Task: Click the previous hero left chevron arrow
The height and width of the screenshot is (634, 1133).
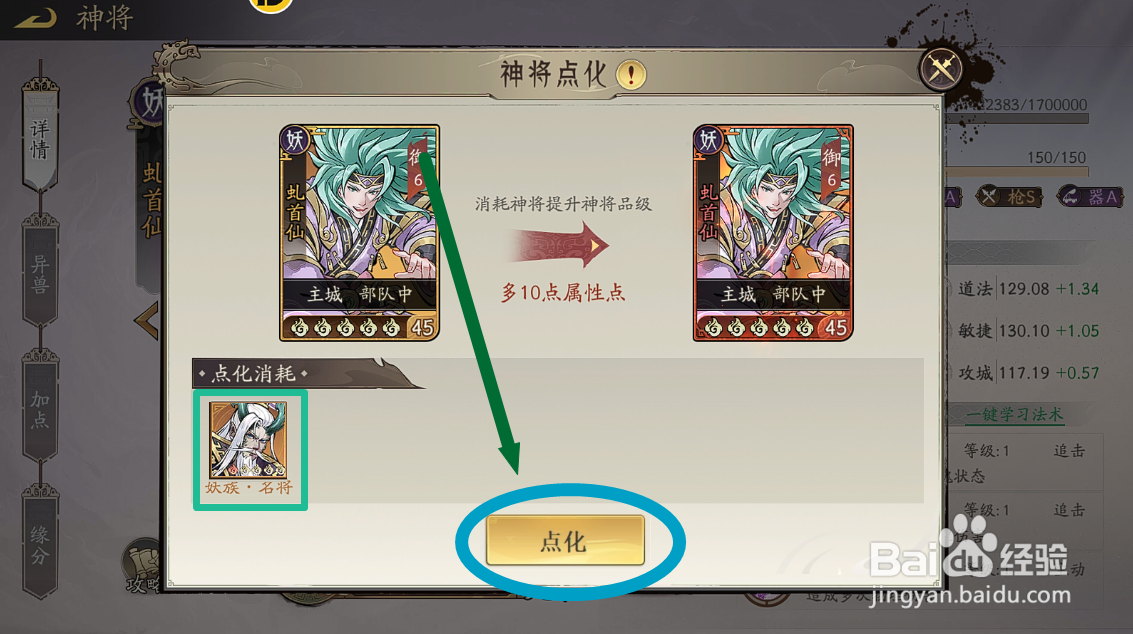Action: coord(147,321)
